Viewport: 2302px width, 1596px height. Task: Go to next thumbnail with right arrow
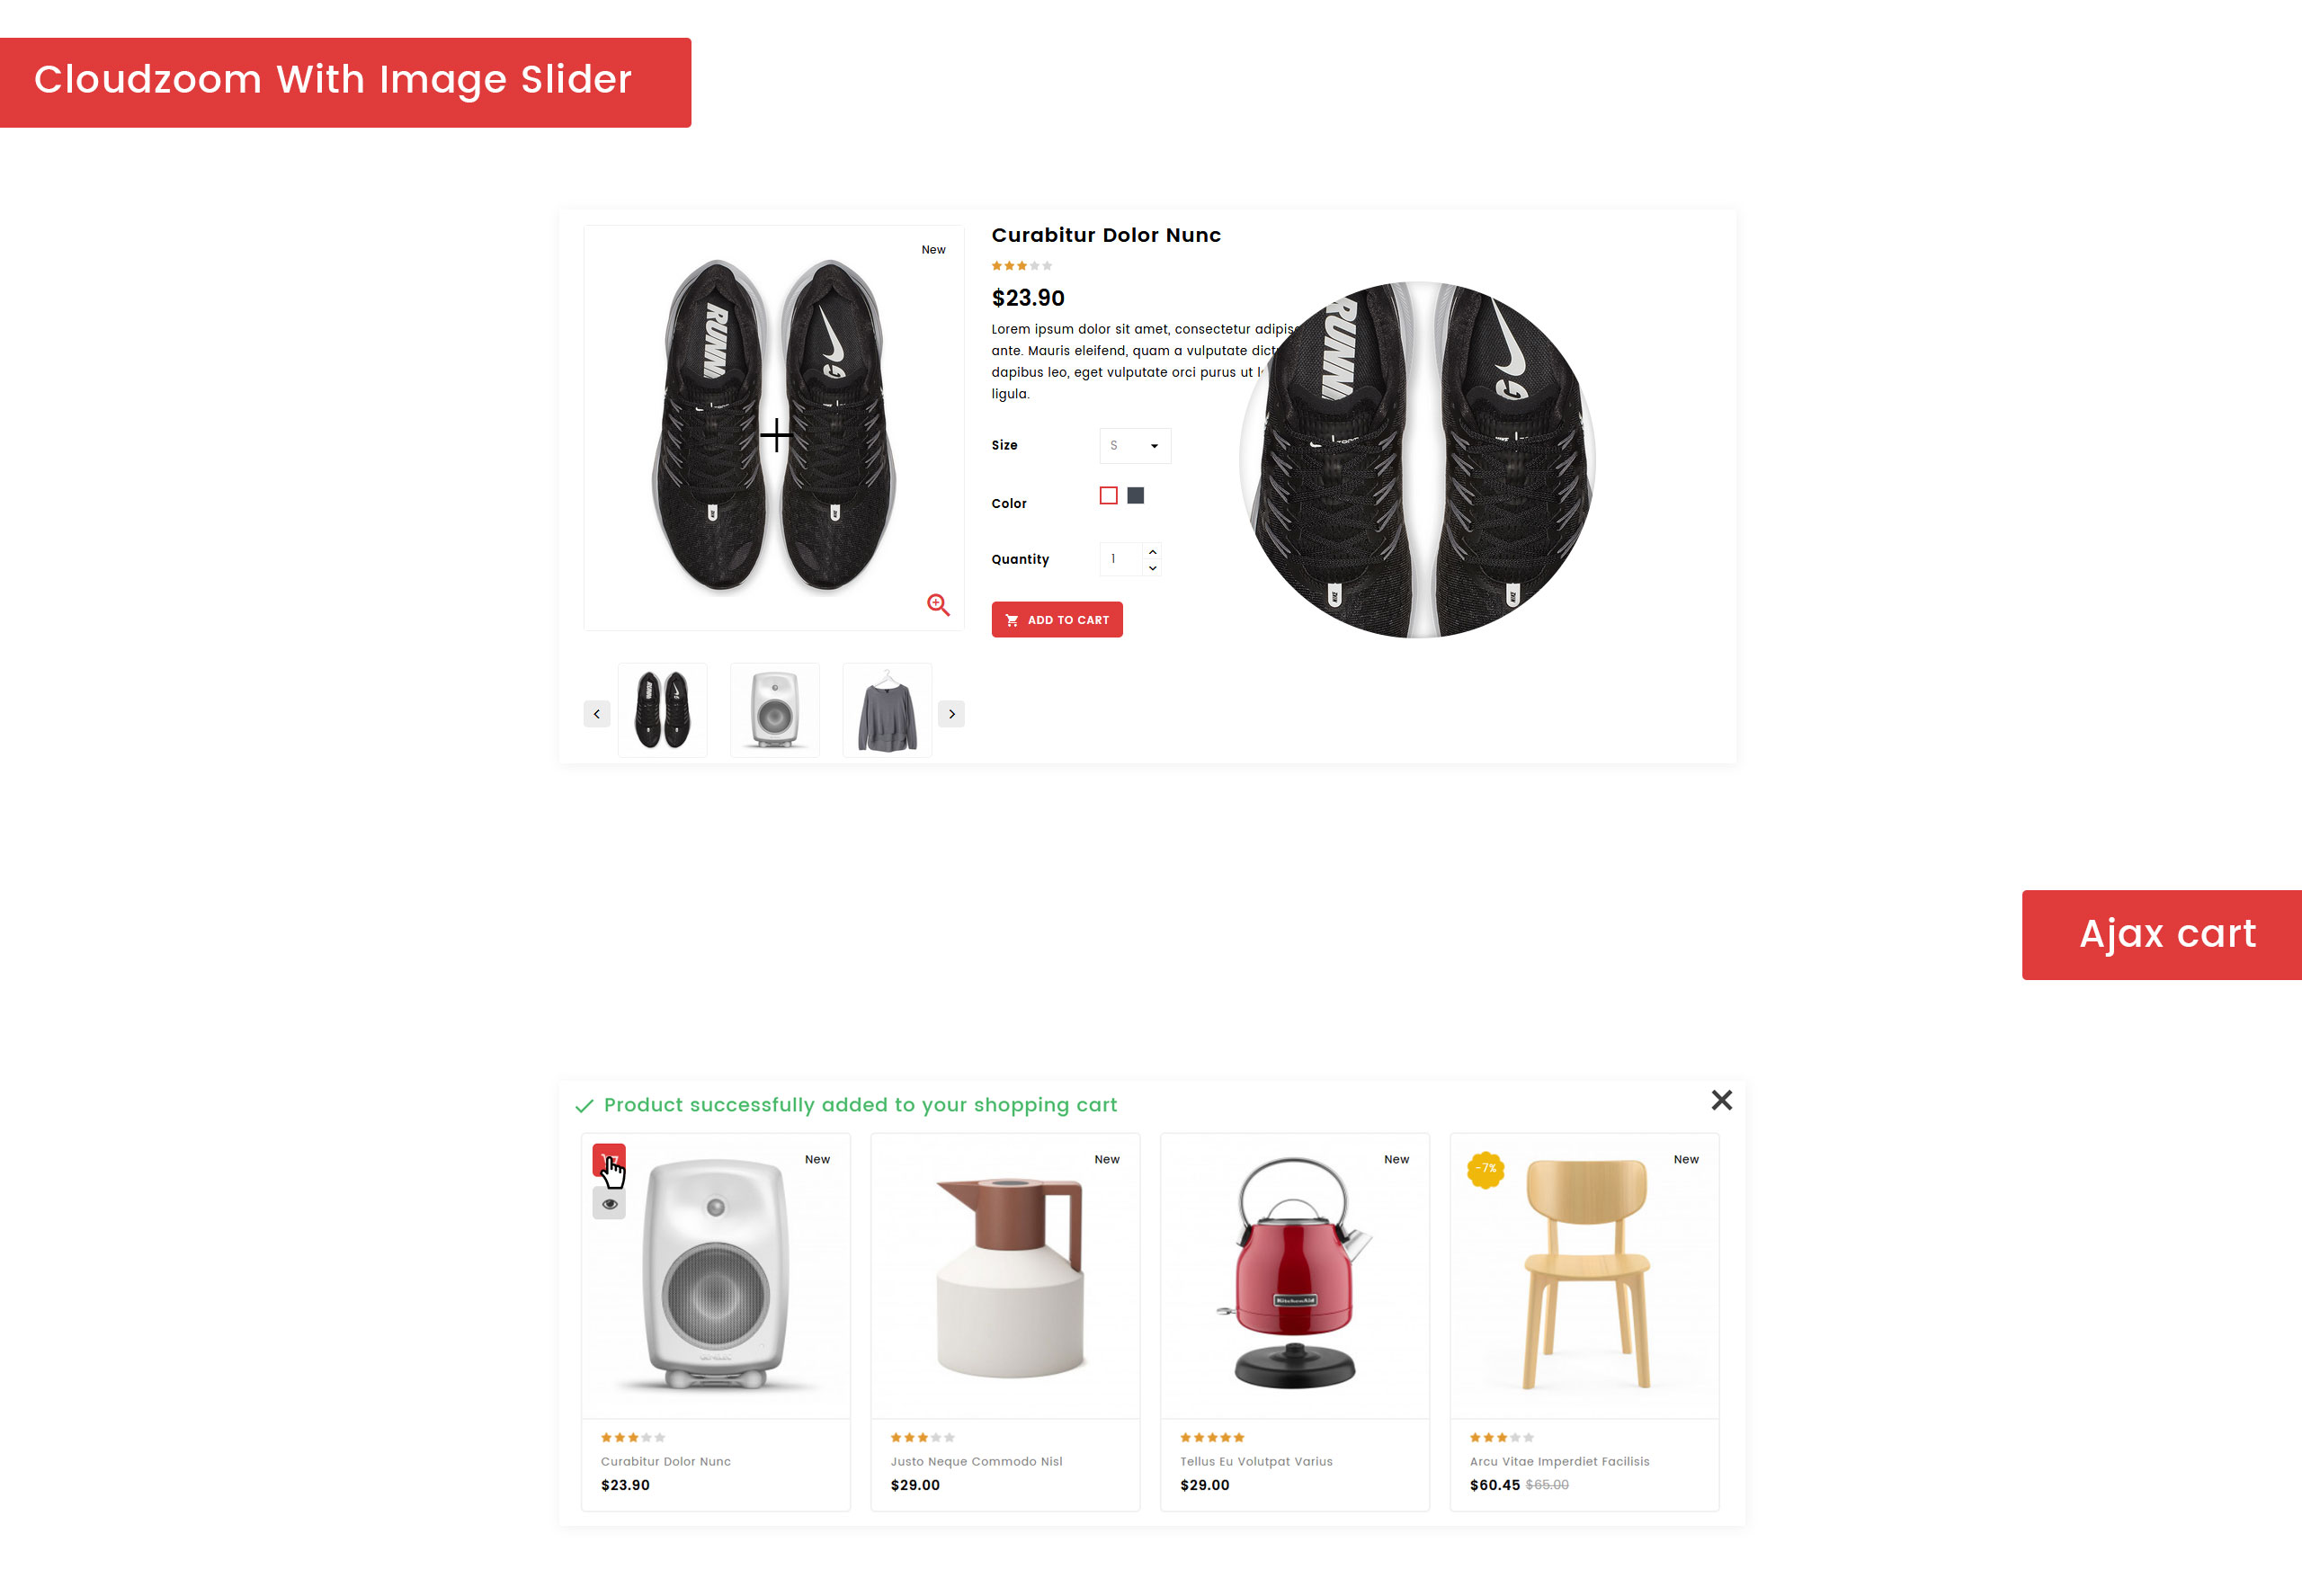click(951, 713)
